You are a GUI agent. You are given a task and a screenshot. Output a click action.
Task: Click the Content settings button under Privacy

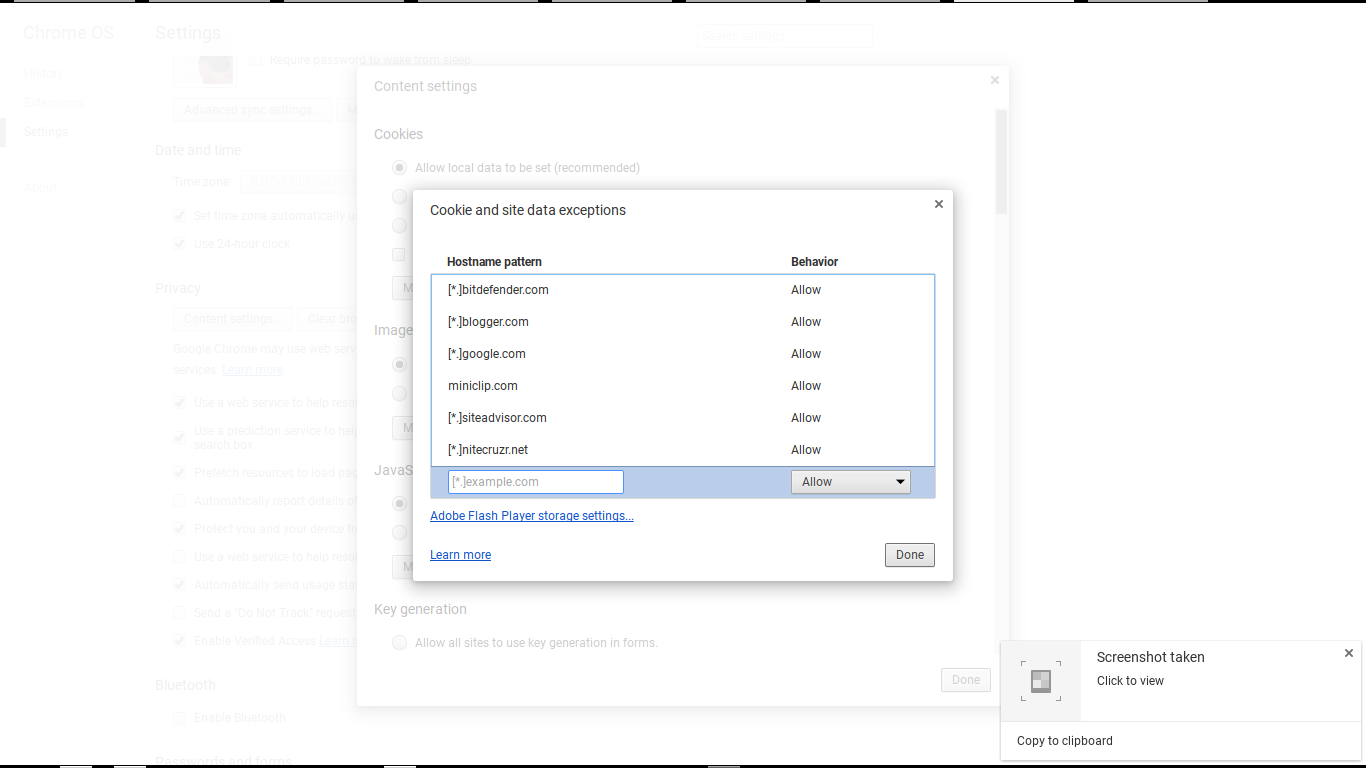[232, 319]
